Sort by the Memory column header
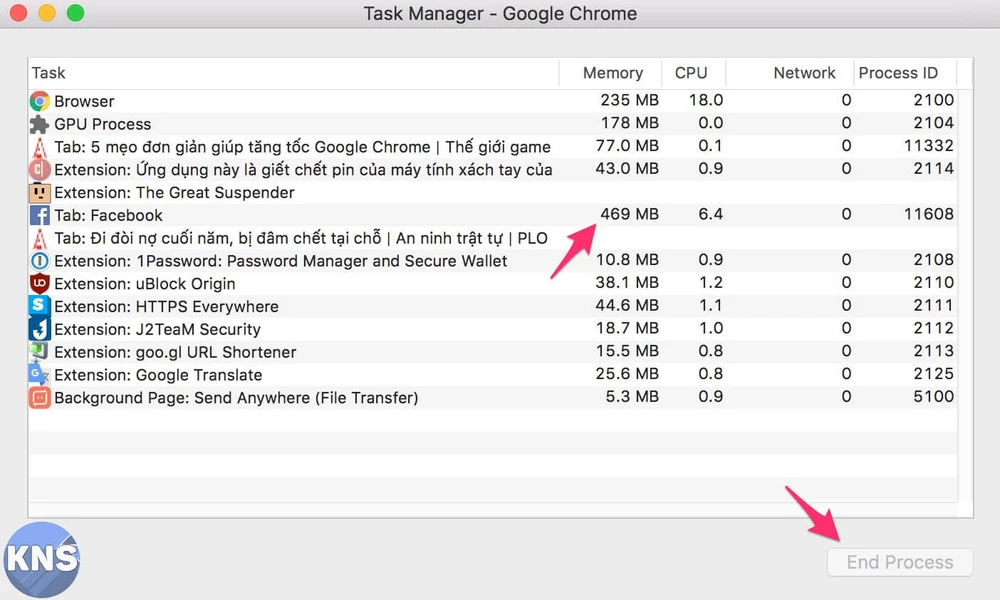The image size is (1000, 600). pos(612,73)
